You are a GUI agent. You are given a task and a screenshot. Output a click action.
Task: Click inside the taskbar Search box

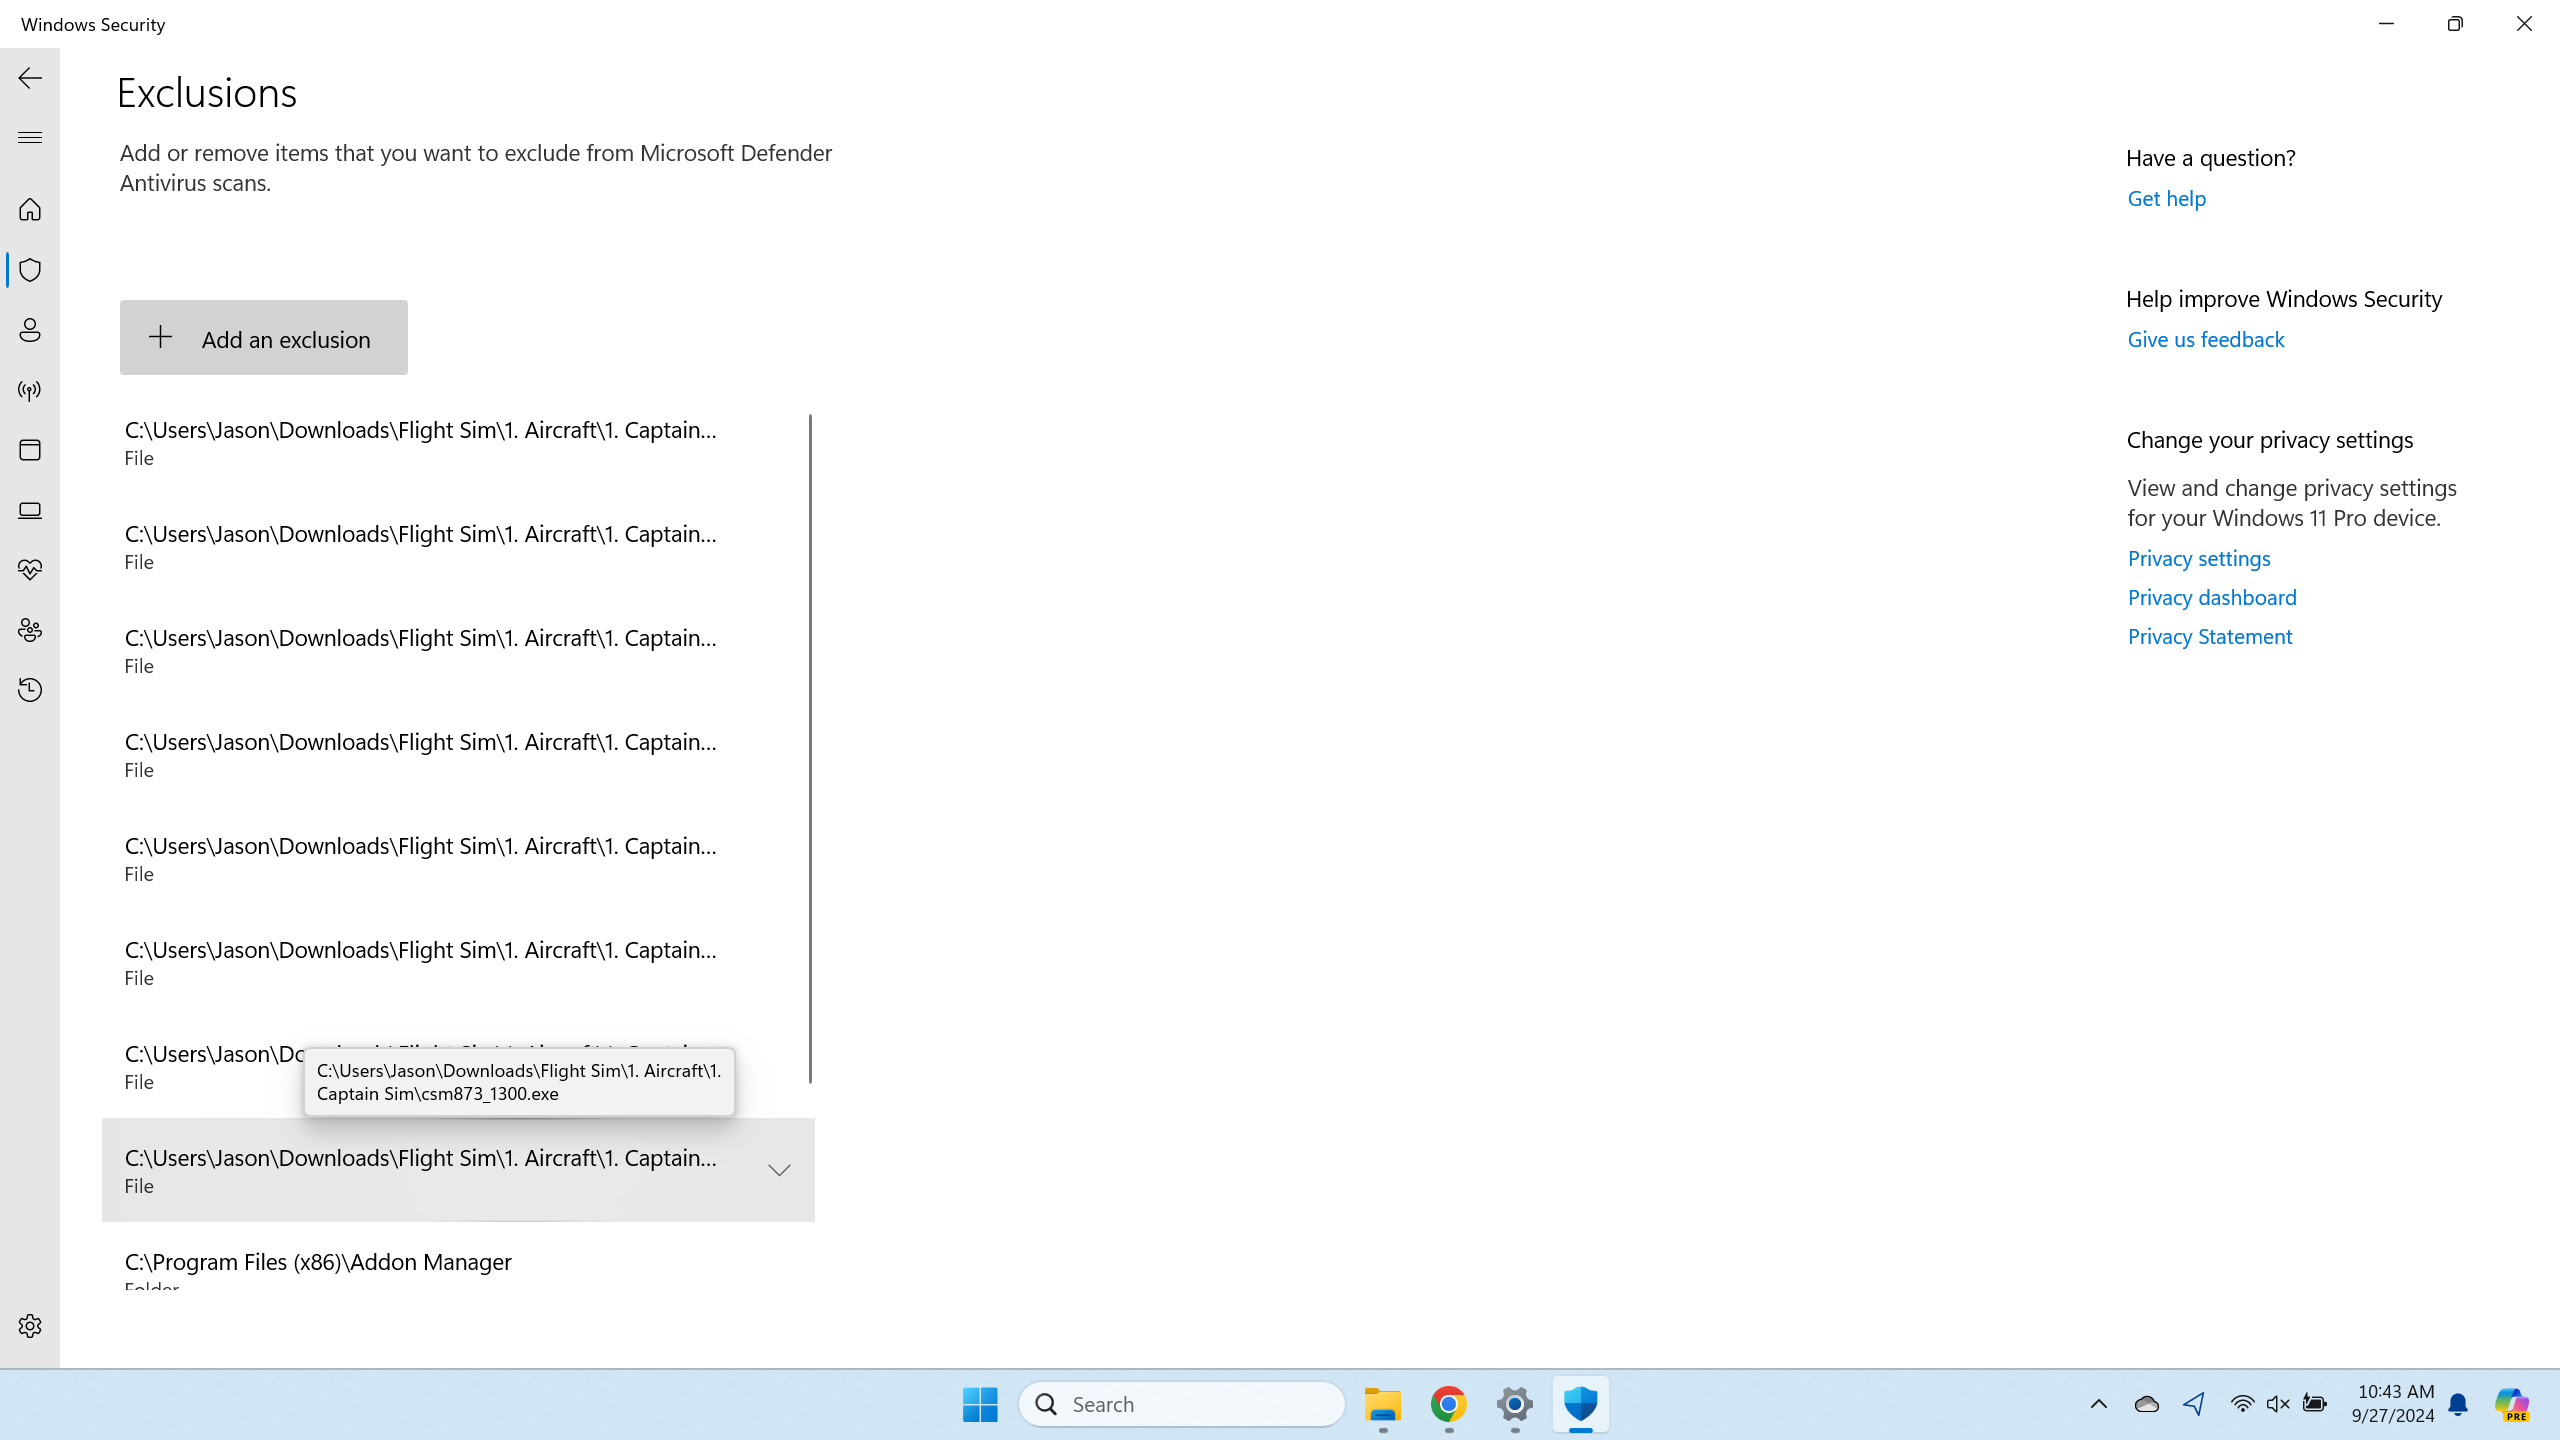(x=1180, y=1403)
